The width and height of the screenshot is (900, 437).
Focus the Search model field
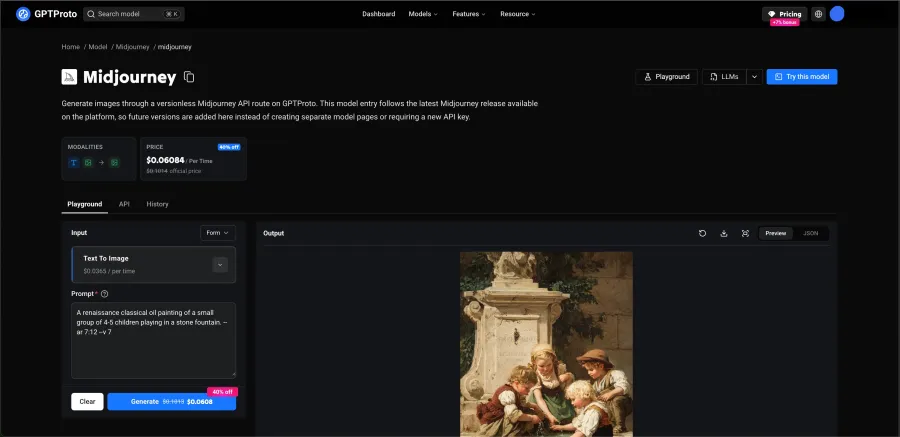(134, 14)
